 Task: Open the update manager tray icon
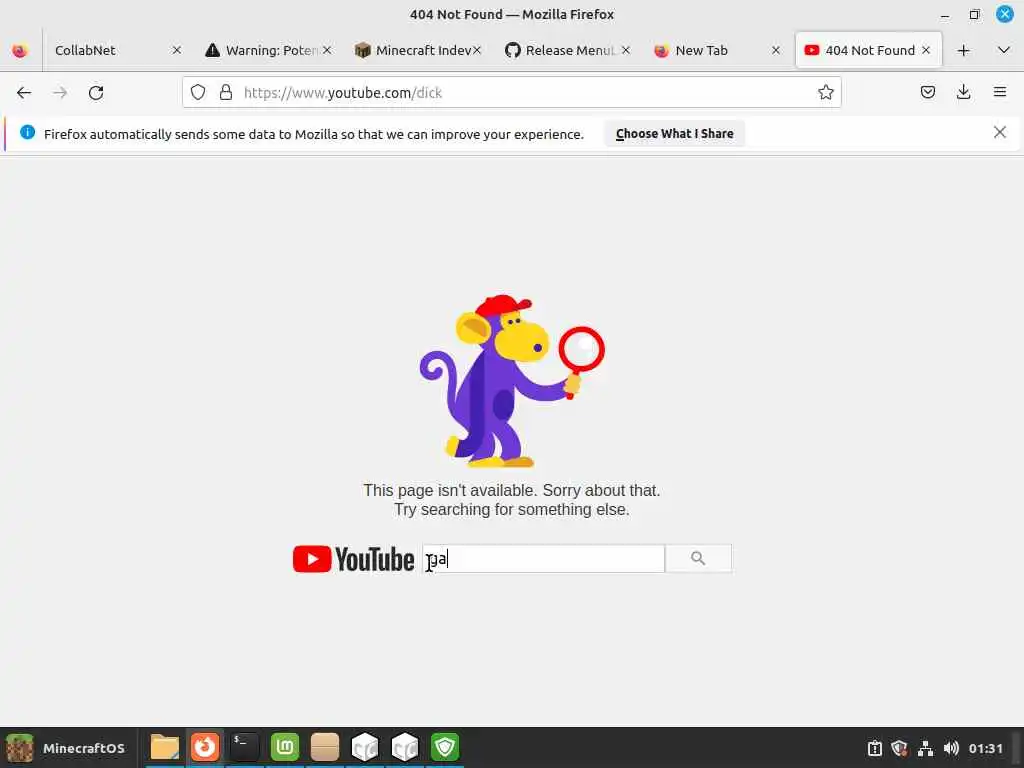(x=874, y=748)
